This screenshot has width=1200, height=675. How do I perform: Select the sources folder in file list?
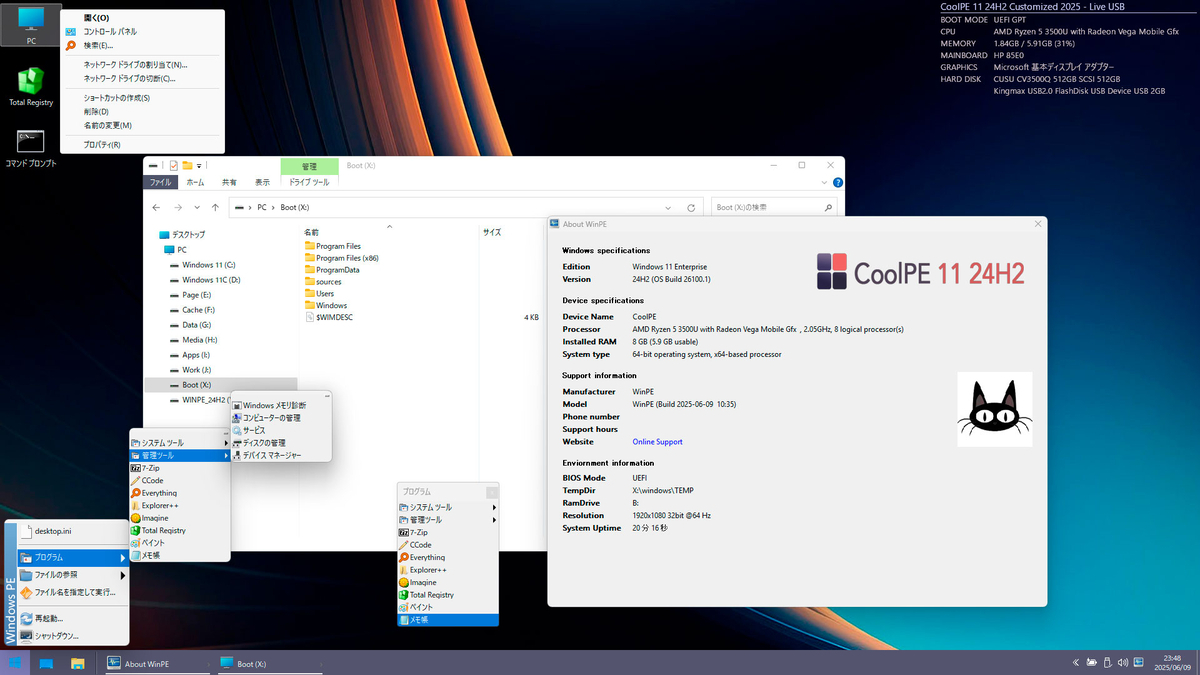(323, 282)
